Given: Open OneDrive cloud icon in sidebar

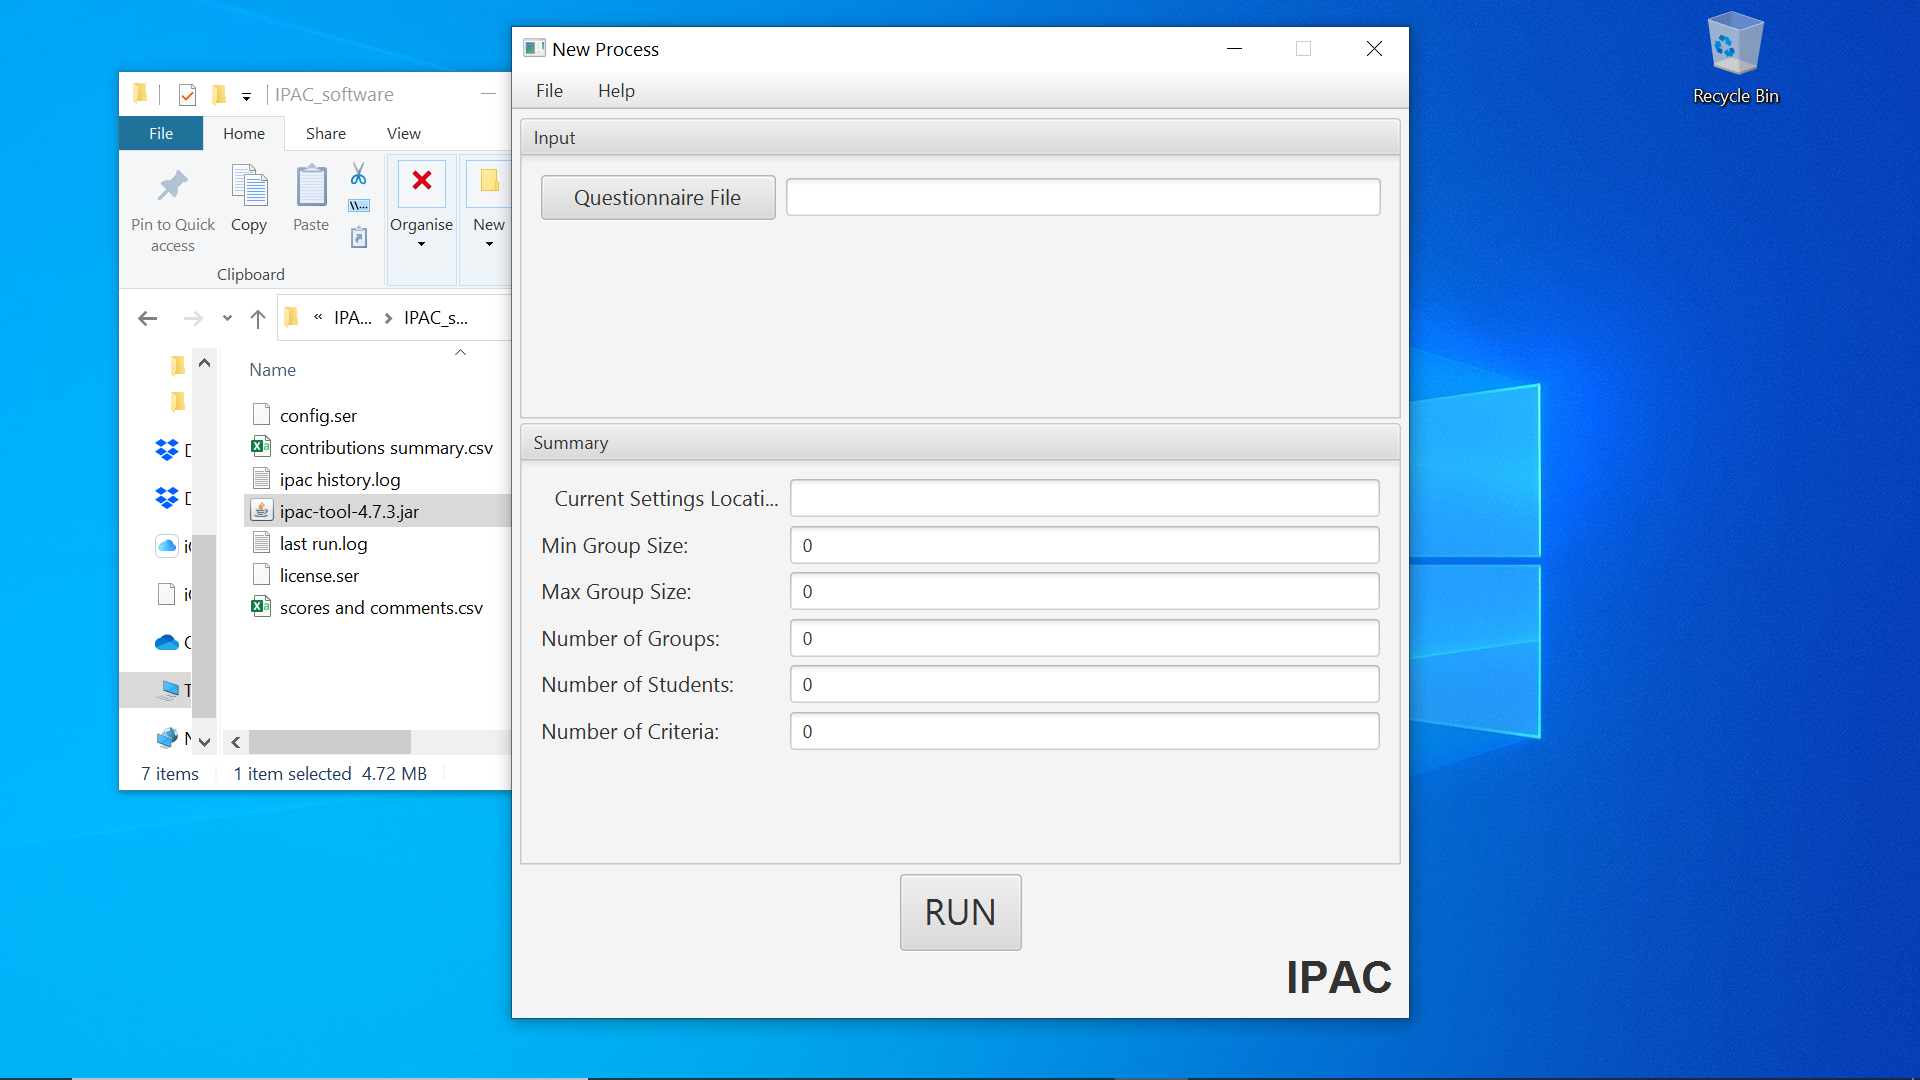Looking at the screenshot, I should click(168, 643).
